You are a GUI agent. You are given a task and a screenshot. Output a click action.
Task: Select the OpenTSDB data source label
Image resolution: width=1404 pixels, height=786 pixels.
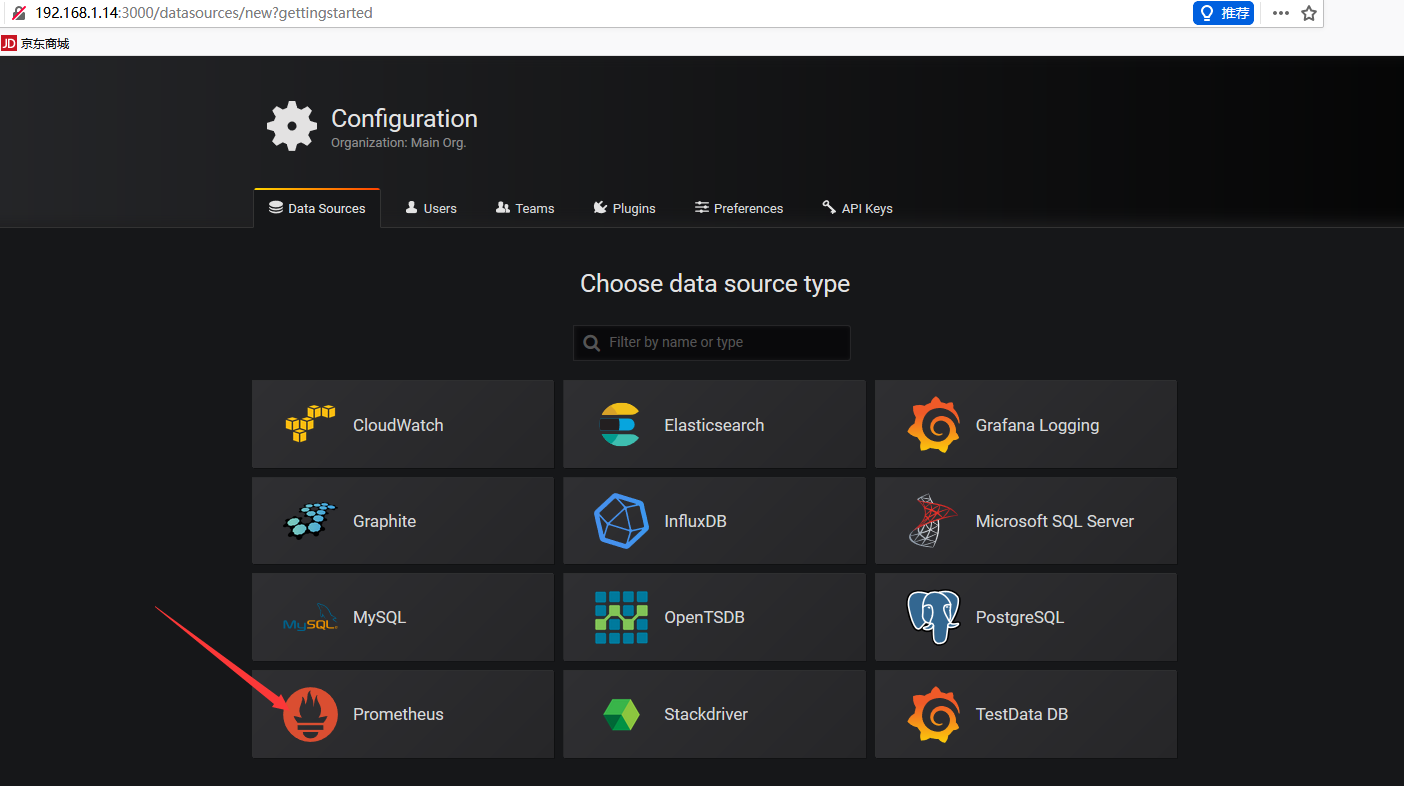(704, 617)
